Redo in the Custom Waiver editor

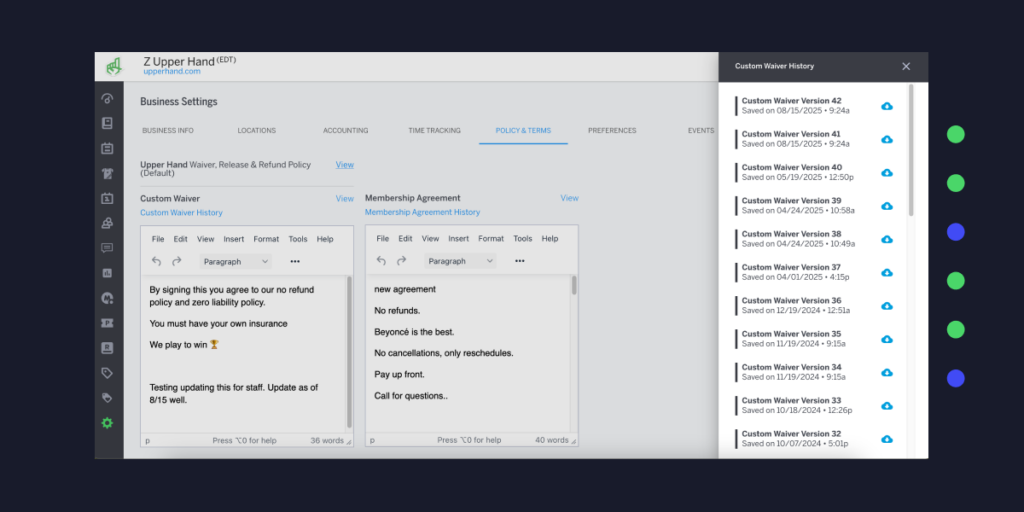tap(176, 261)
